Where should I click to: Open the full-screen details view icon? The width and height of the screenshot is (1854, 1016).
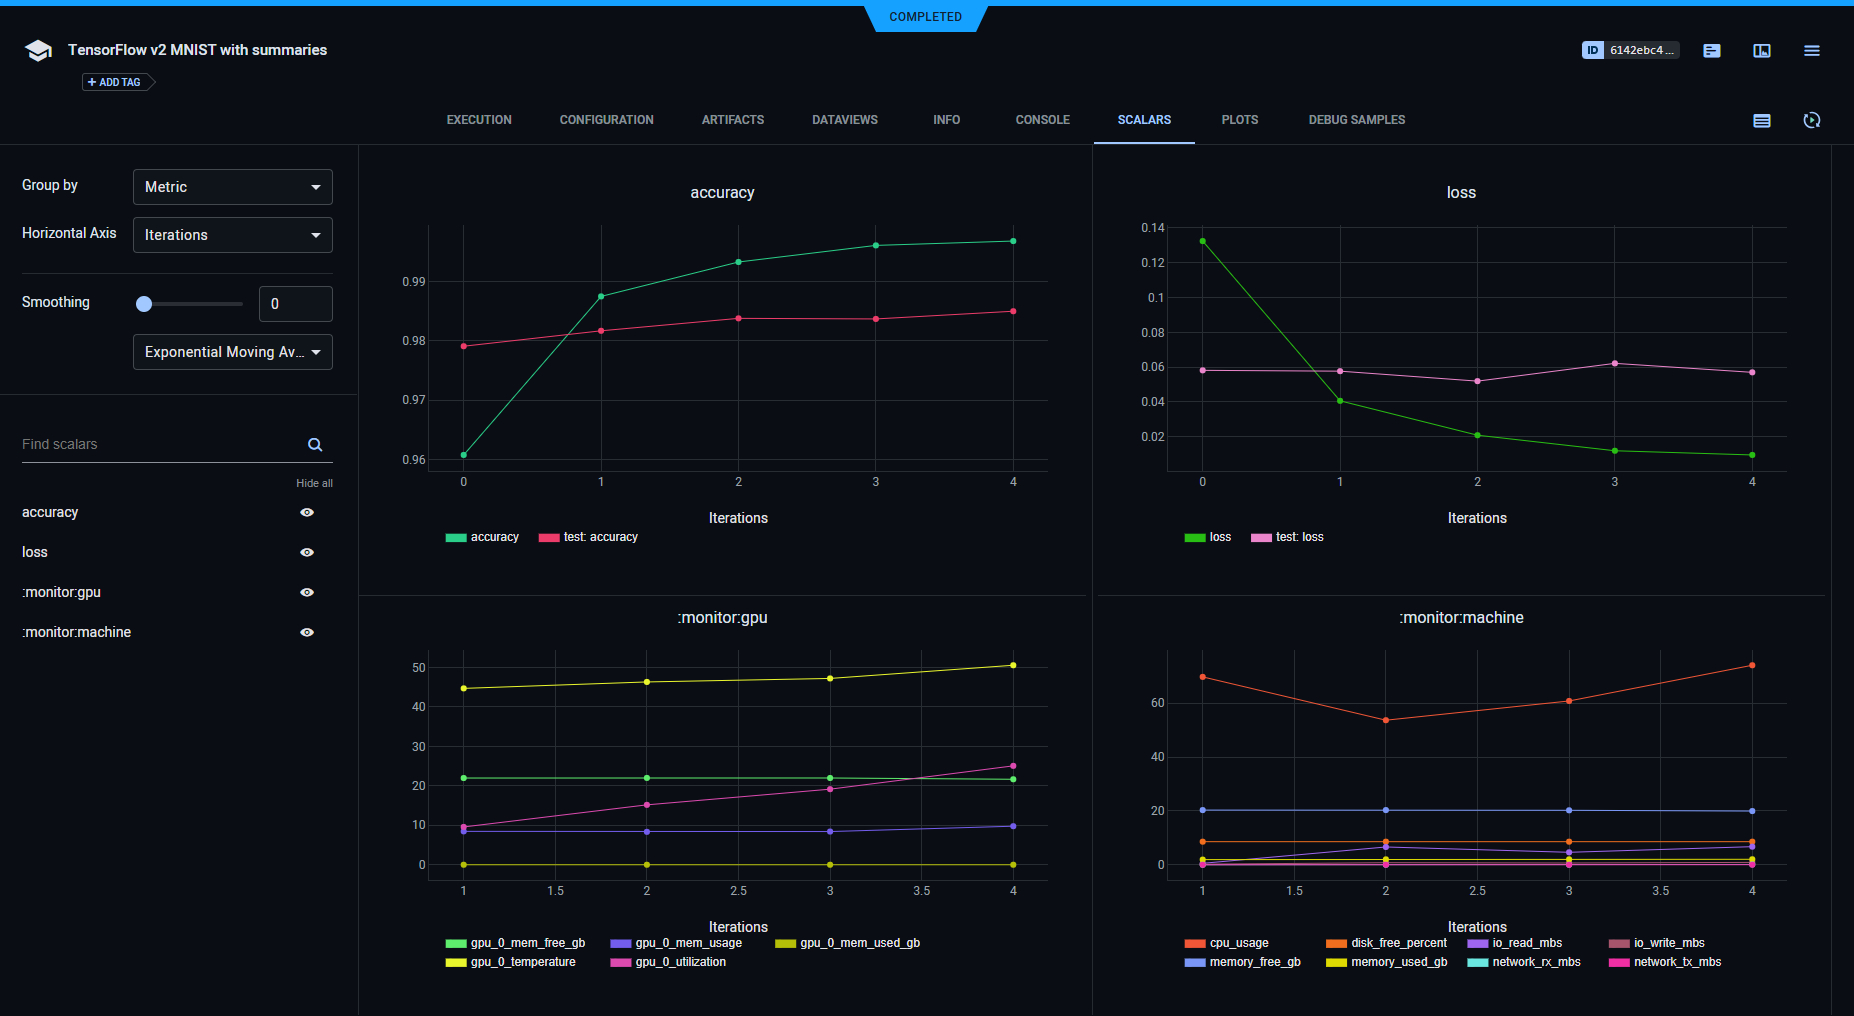coord(1762,50)
